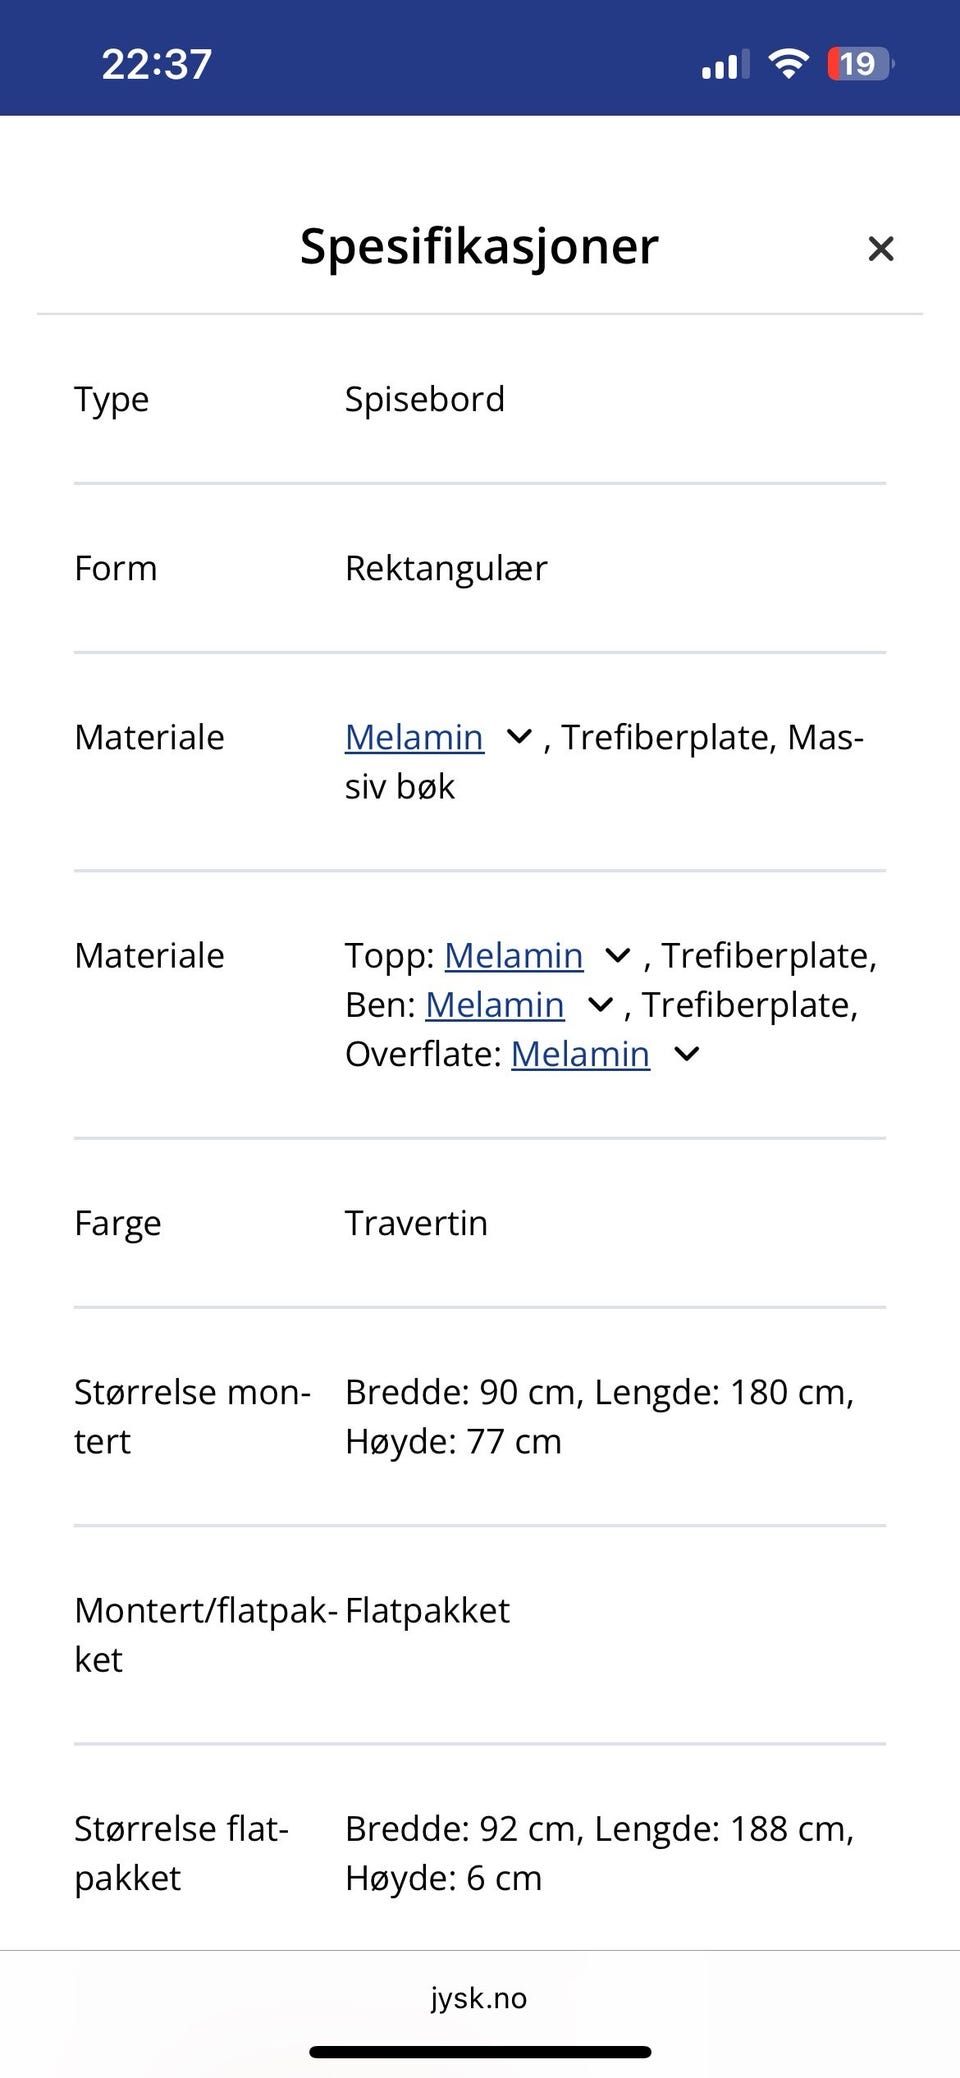Tap the cellular signal strength icon

coord(725,66)
